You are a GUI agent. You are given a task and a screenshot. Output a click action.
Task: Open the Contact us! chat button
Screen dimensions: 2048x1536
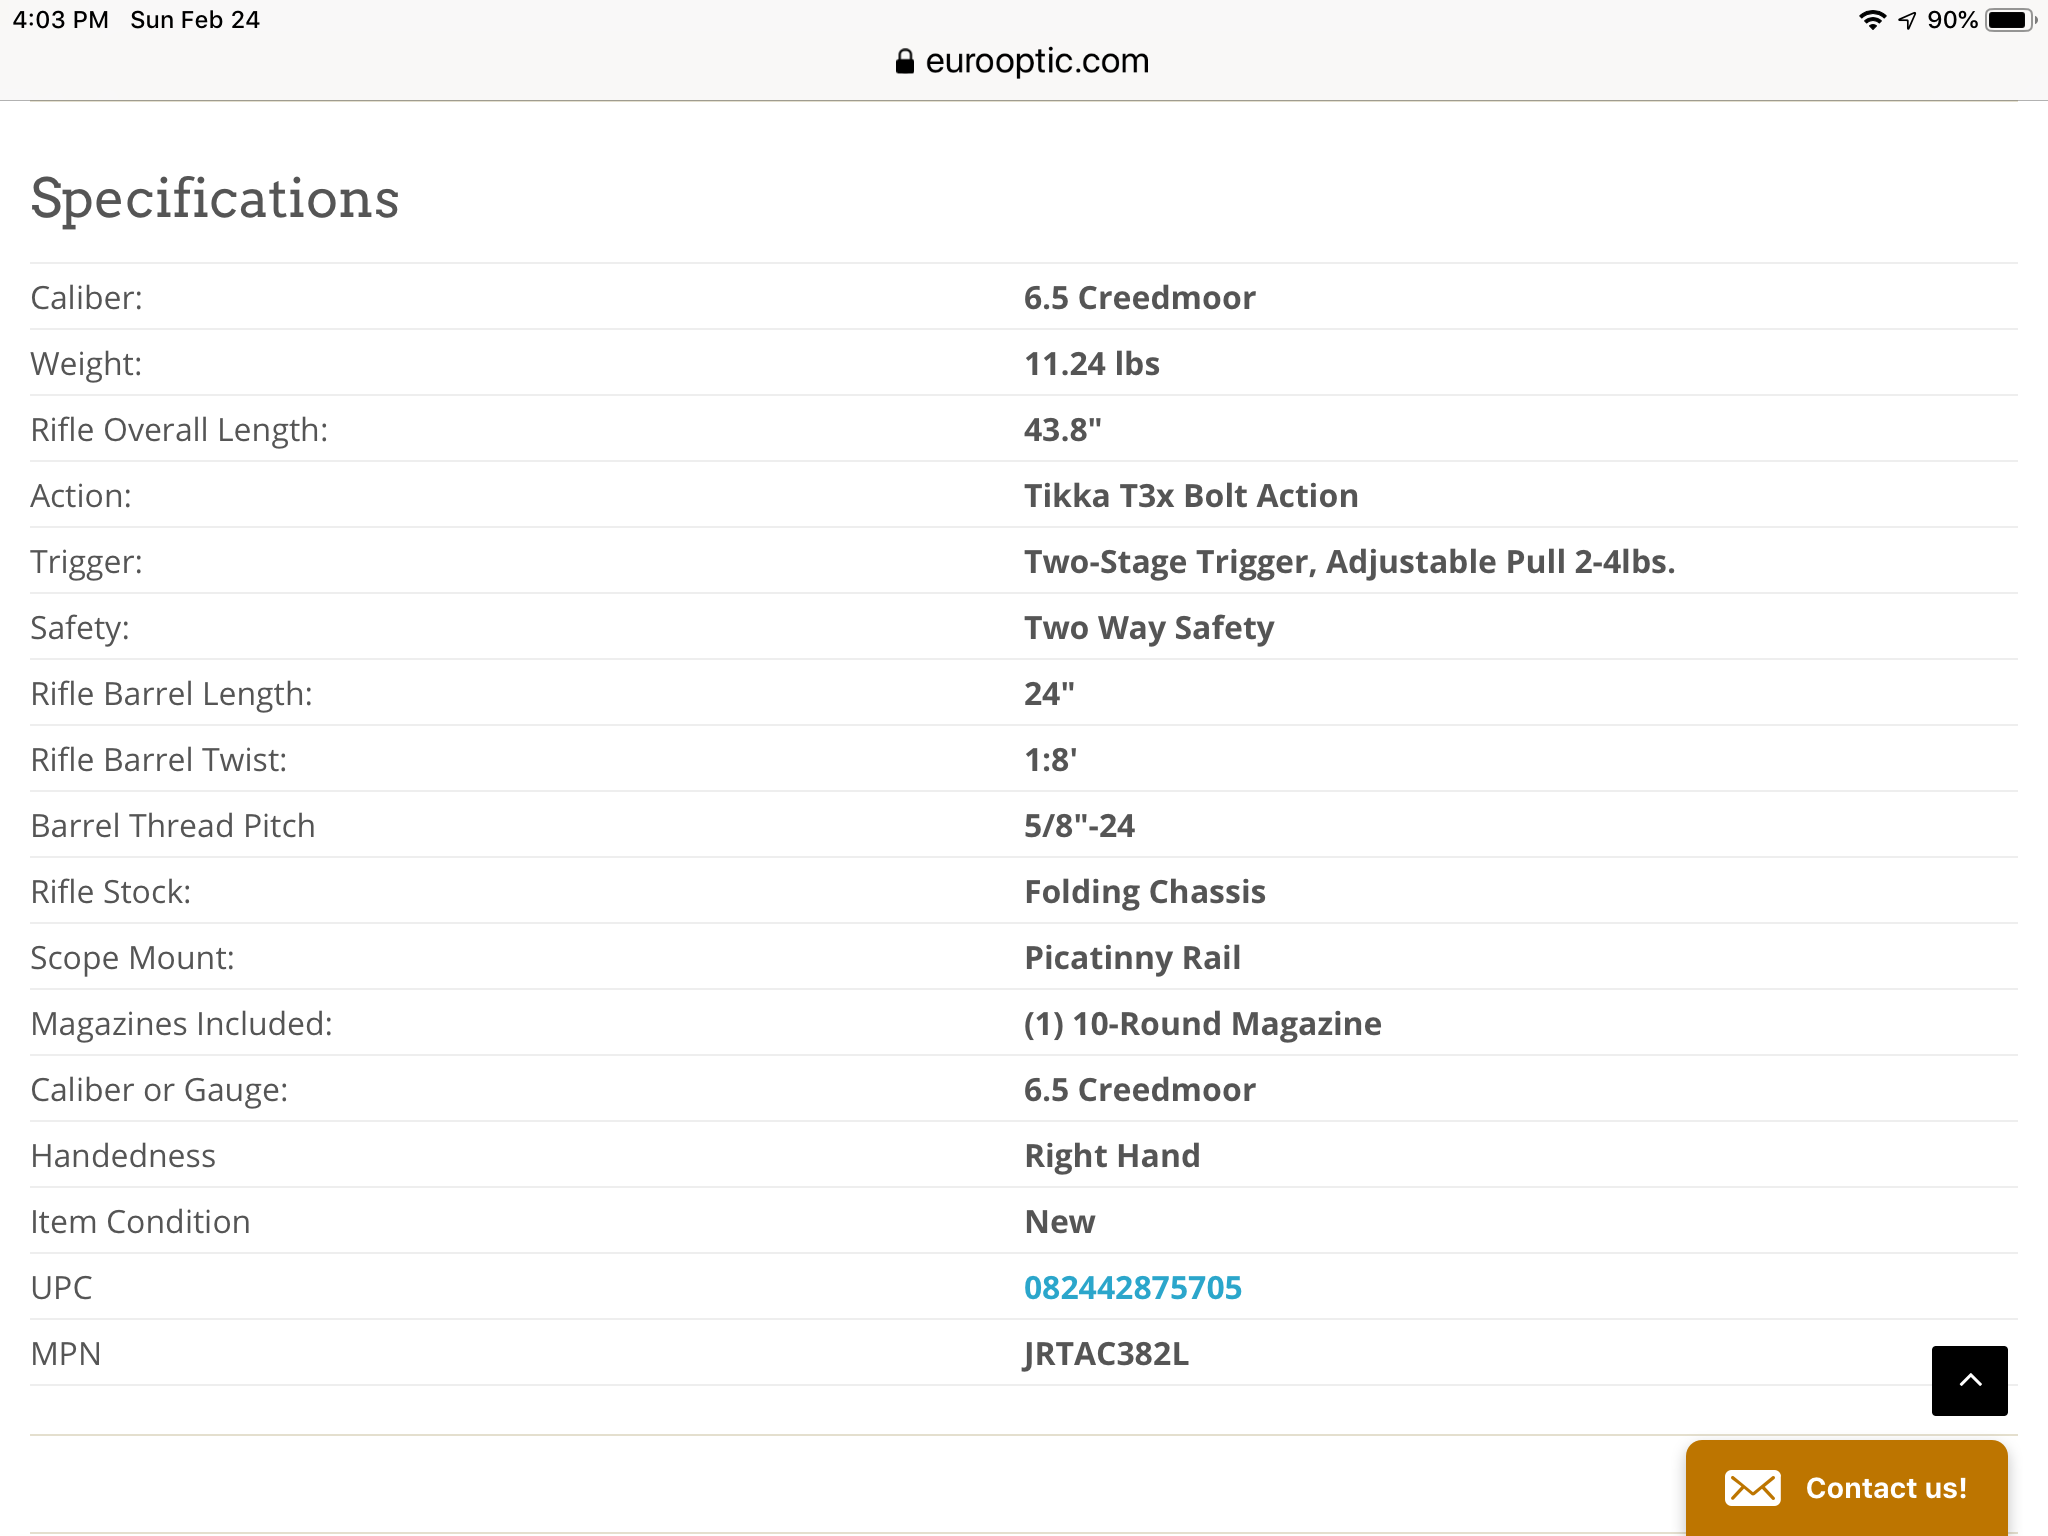point(1846,1488)
